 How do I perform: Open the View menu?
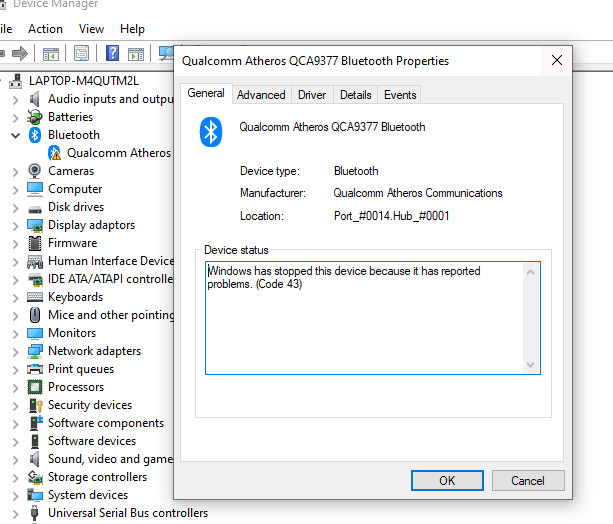91,29
